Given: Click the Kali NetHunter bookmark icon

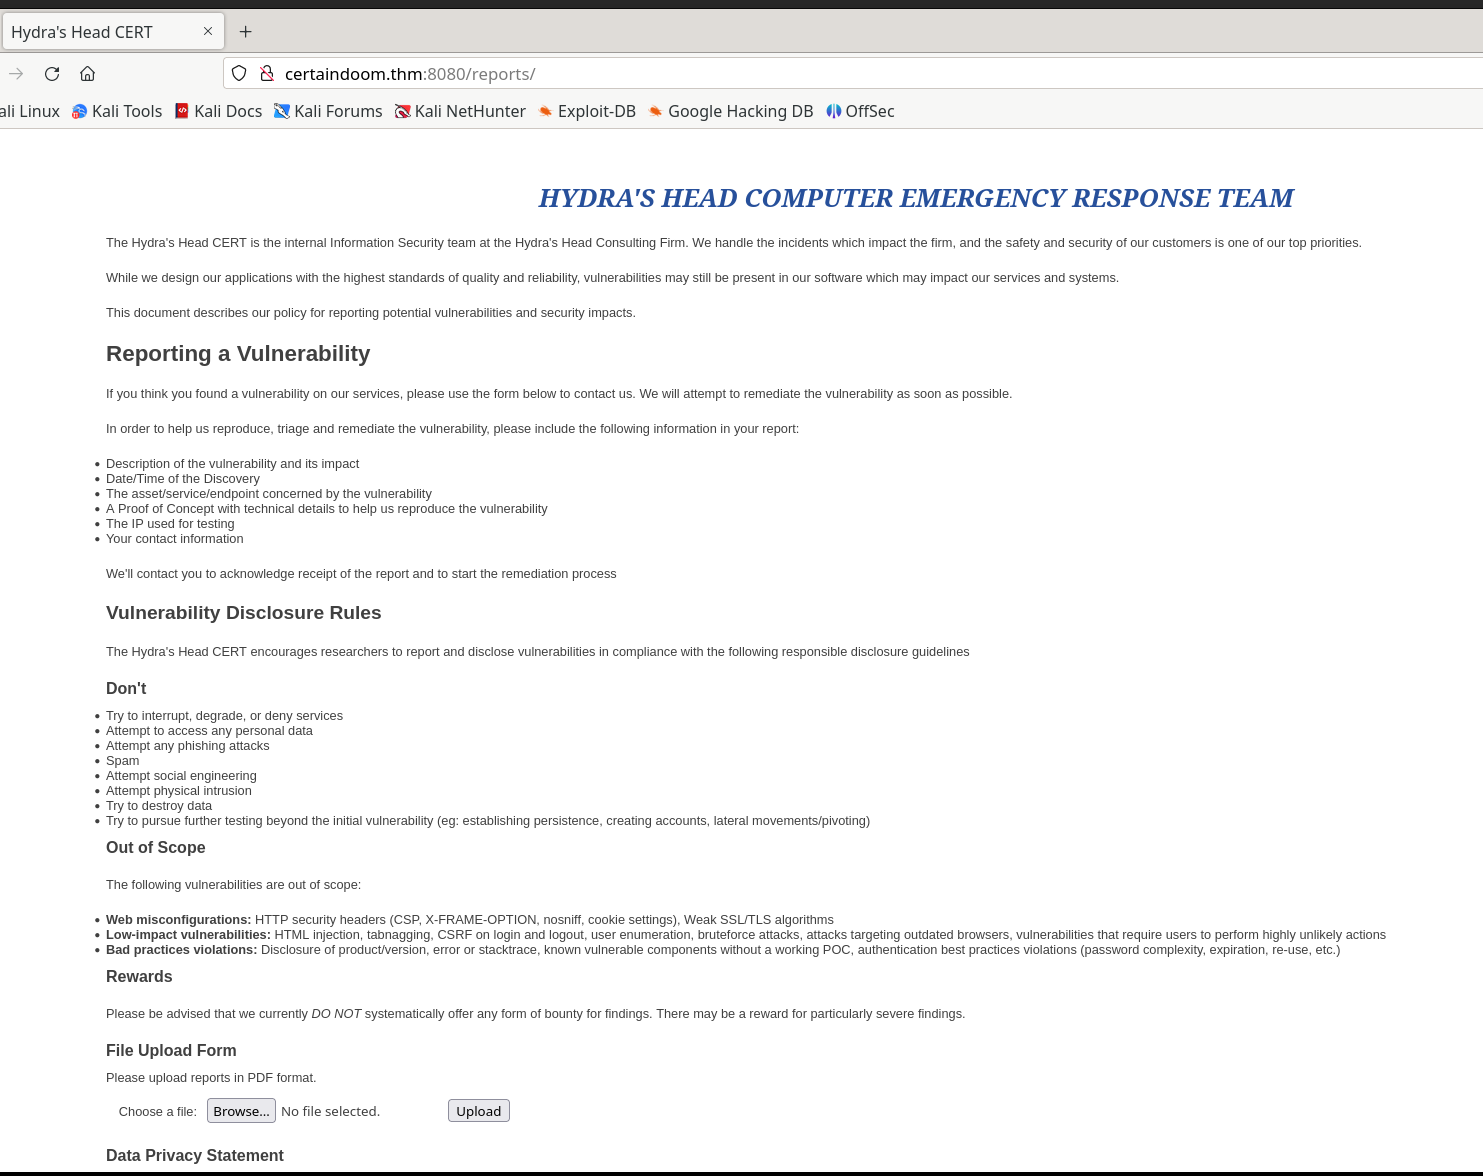Looking at the screenshot, I should click(403, 111).
